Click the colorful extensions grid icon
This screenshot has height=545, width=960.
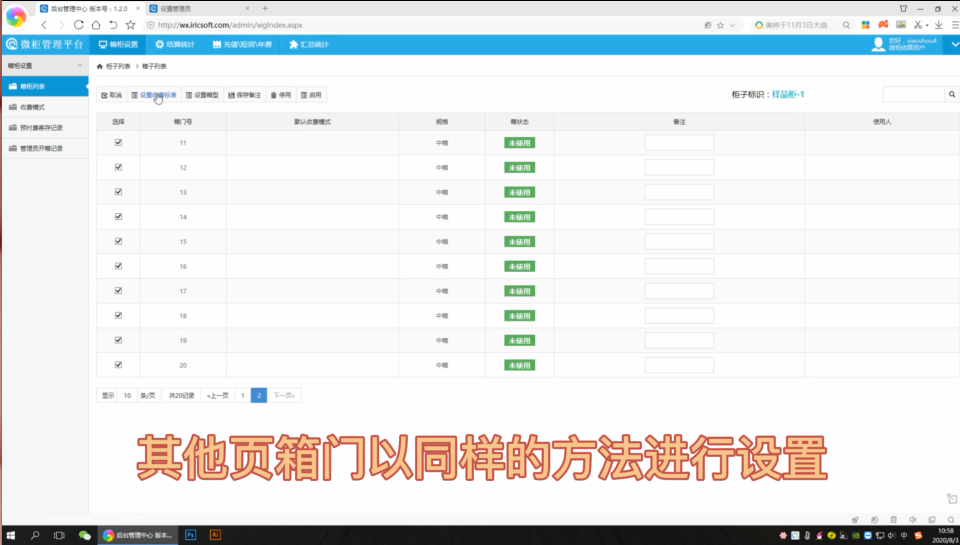tap(865, 25)
